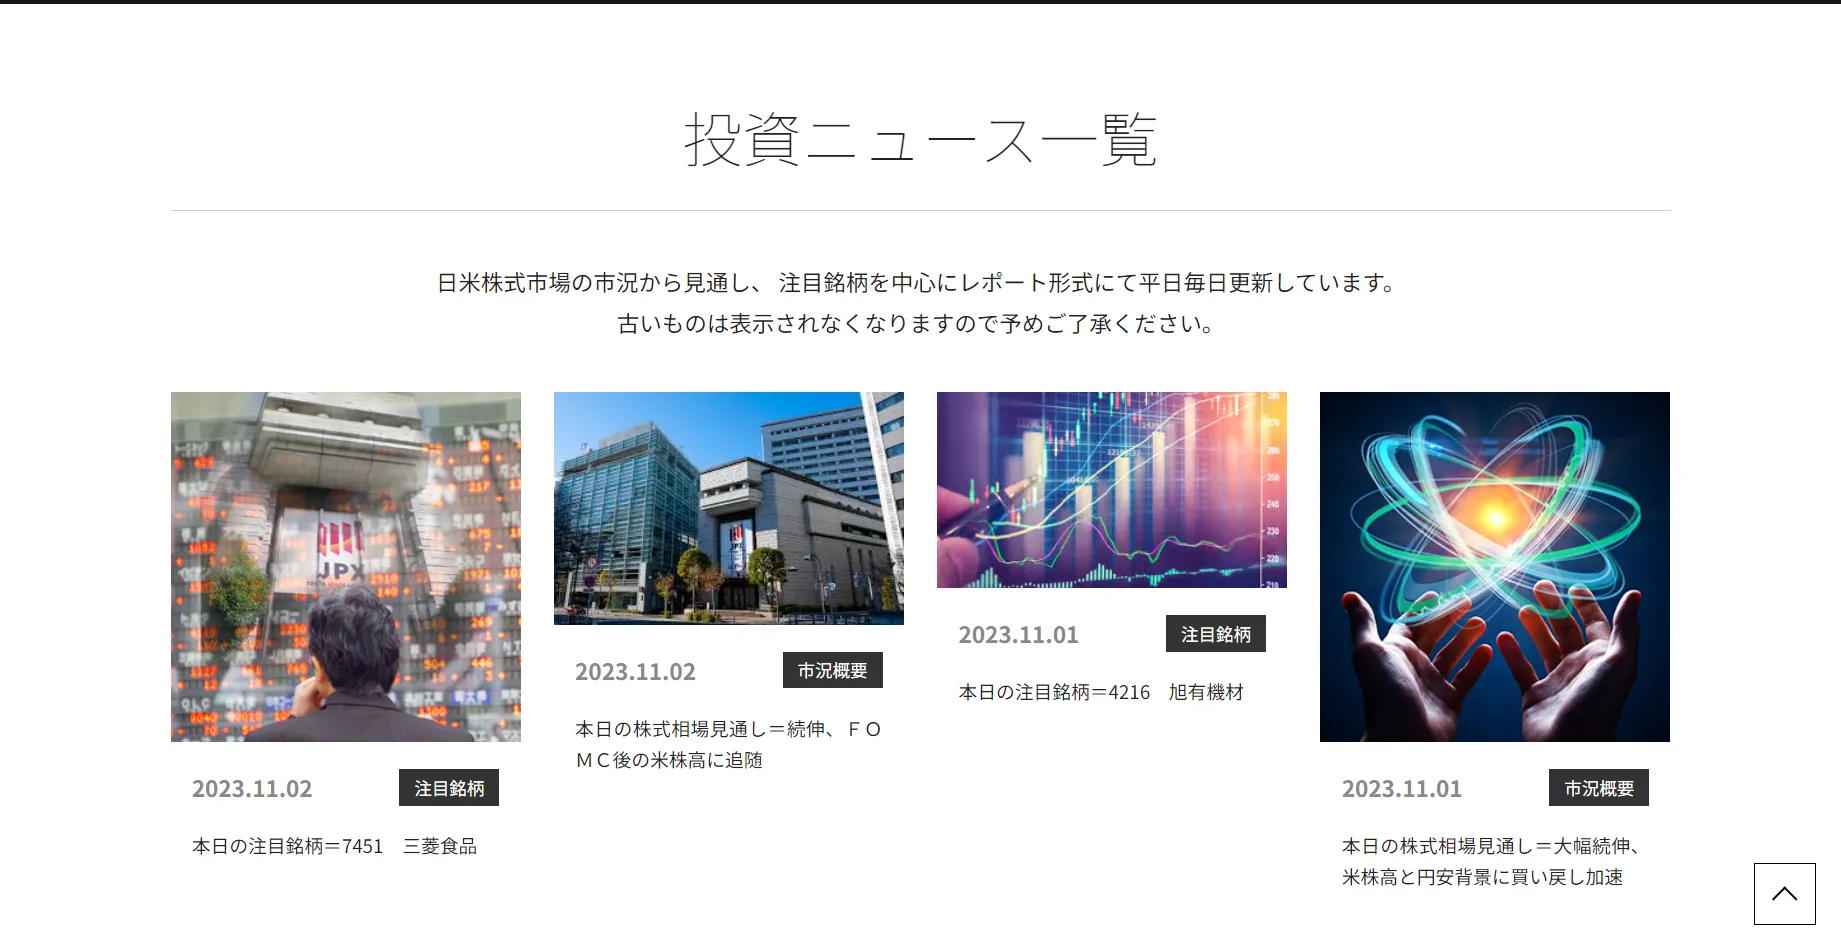Click date 2023.11.01 on 旭有機材 card

click(x=1018, y=635)
